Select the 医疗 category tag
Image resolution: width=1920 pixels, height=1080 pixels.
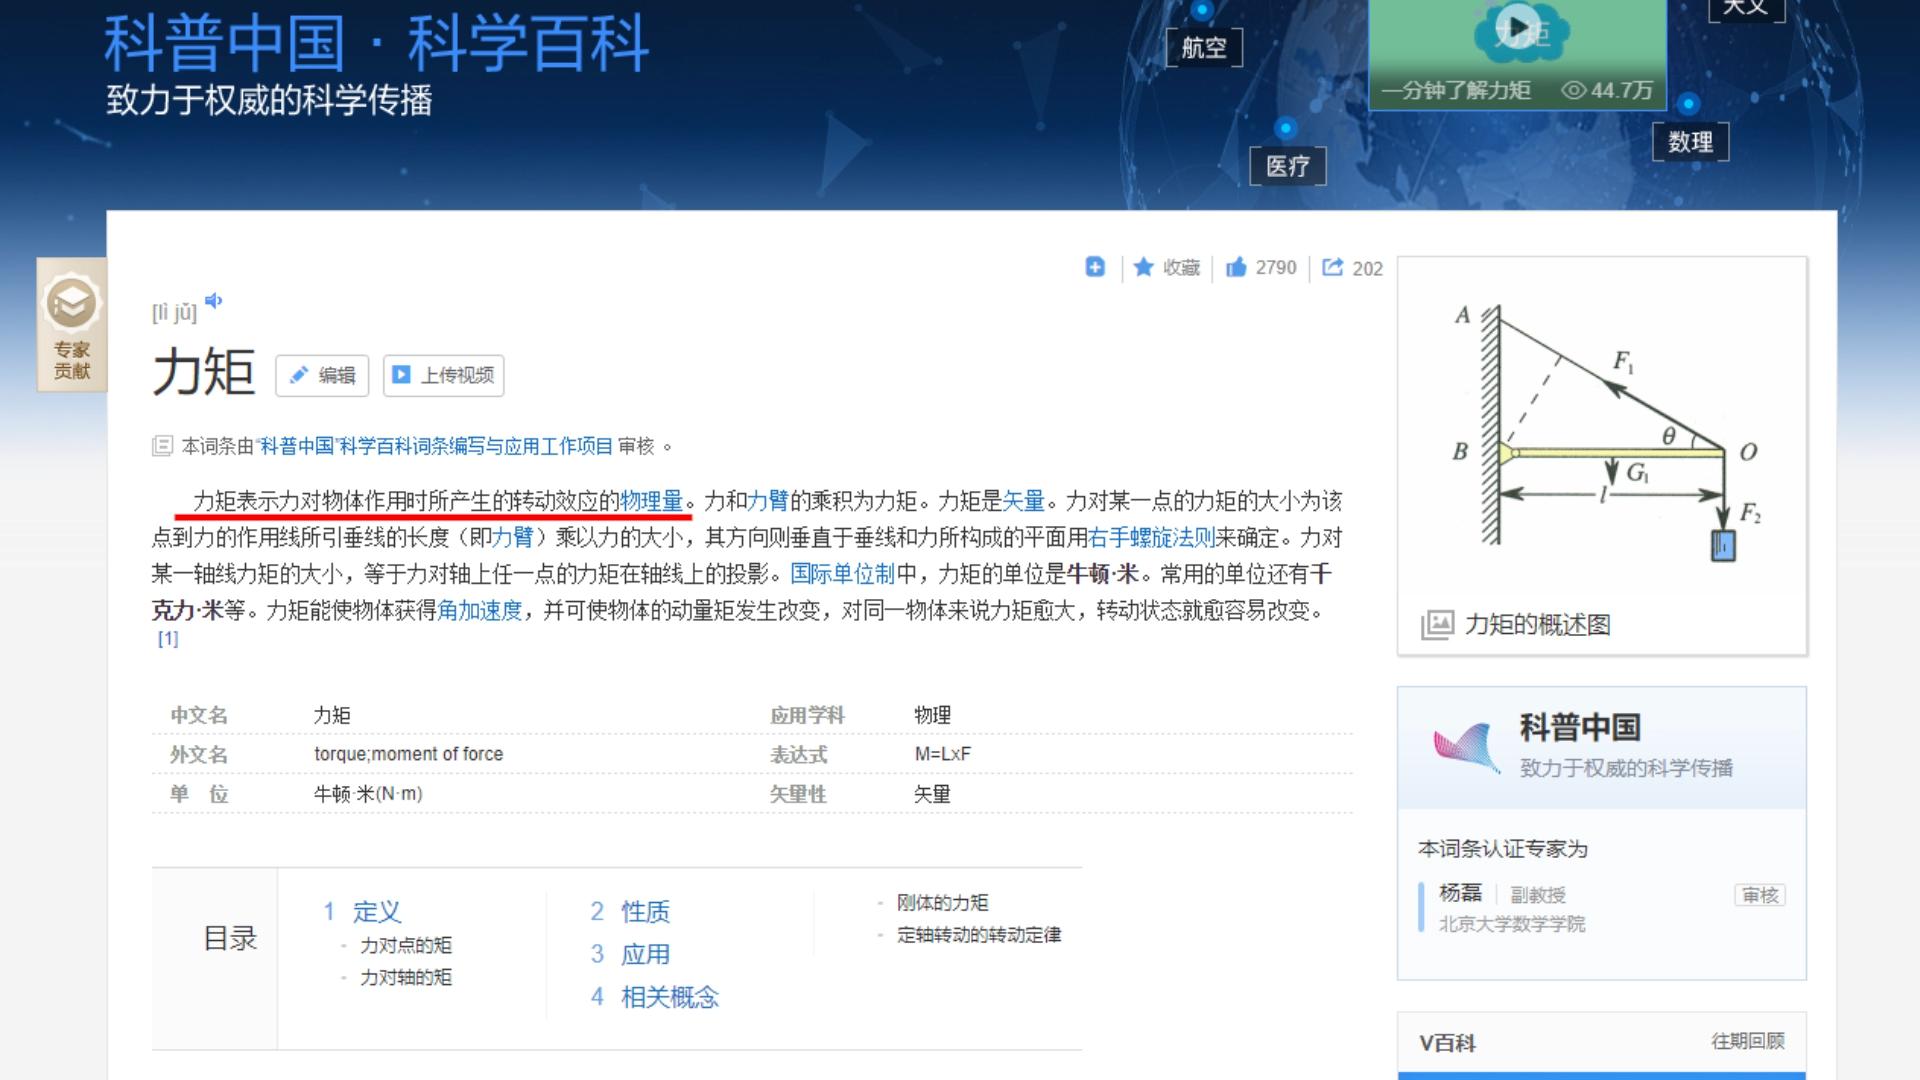tap(1288, 167)
